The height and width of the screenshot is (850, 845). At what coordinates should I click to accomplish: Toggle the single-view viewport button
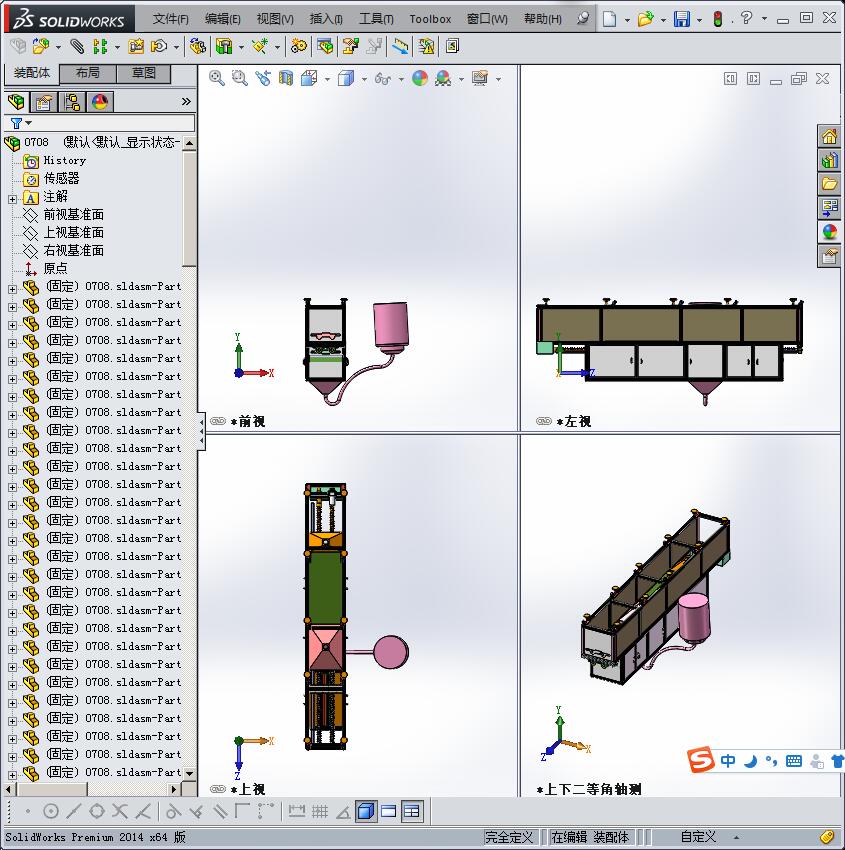pos(389,812)
